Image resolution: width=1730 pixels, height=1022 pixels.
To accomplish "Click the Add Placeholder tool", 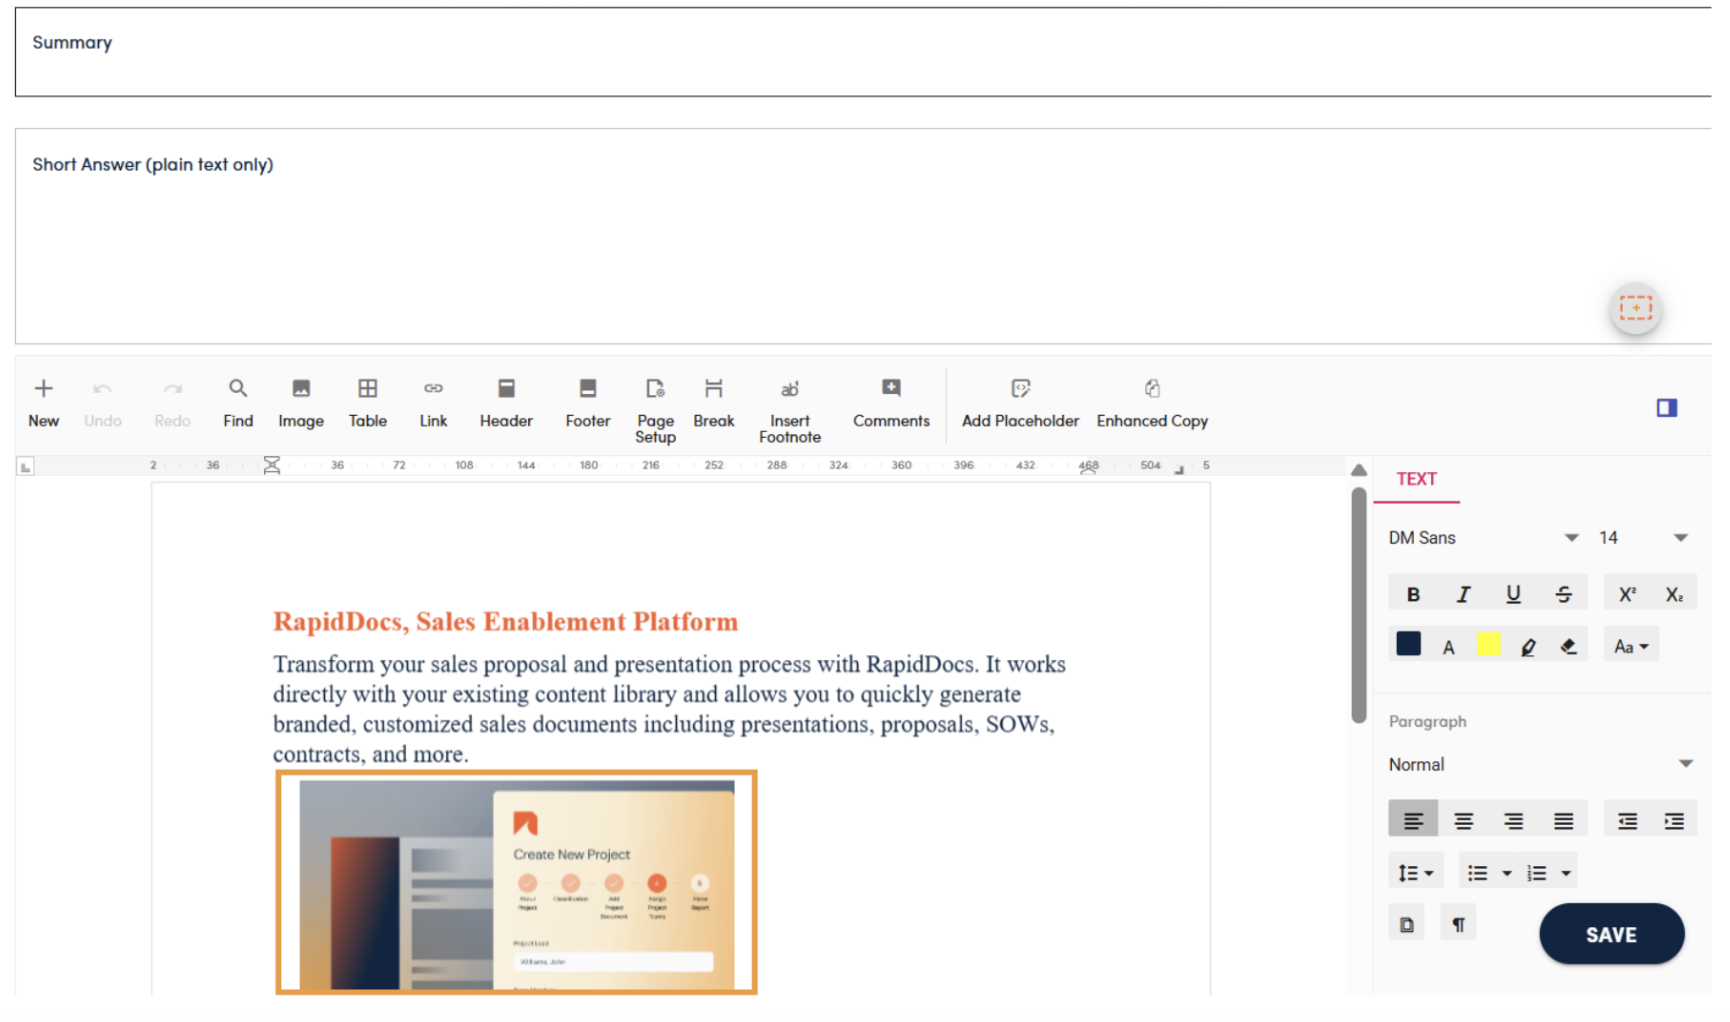I will tap(1020, 403).
